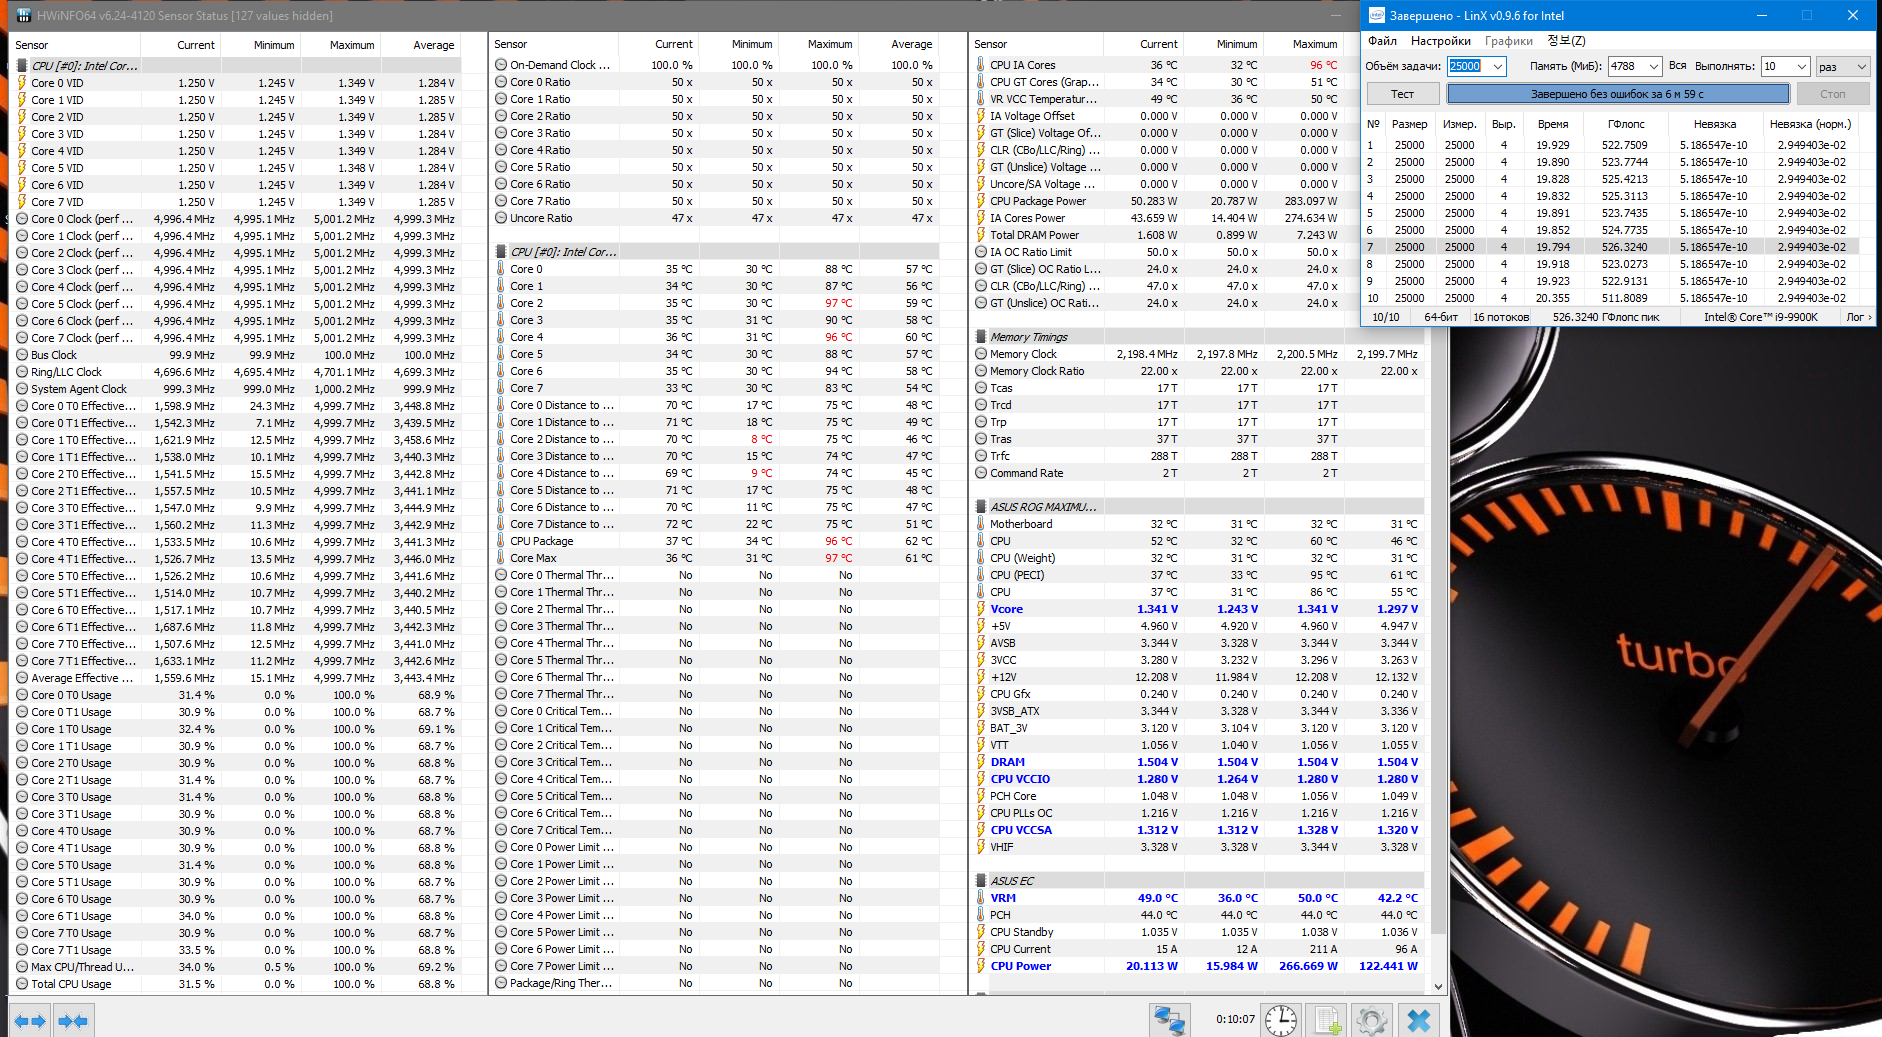Click the completed test progress bar

point(1617,94)
